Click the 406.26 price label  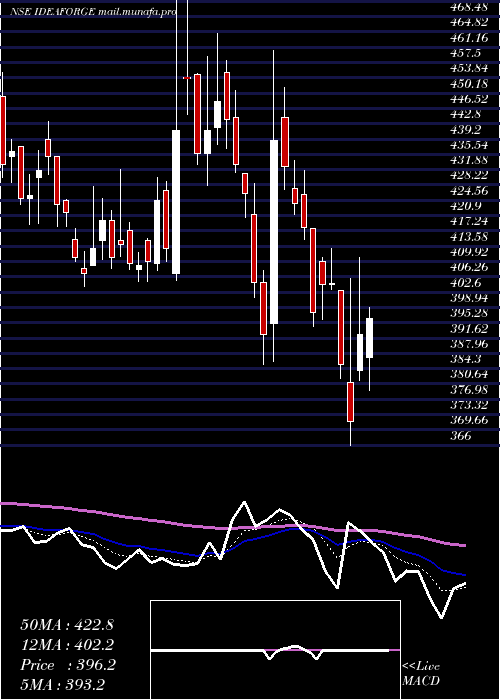469,267
